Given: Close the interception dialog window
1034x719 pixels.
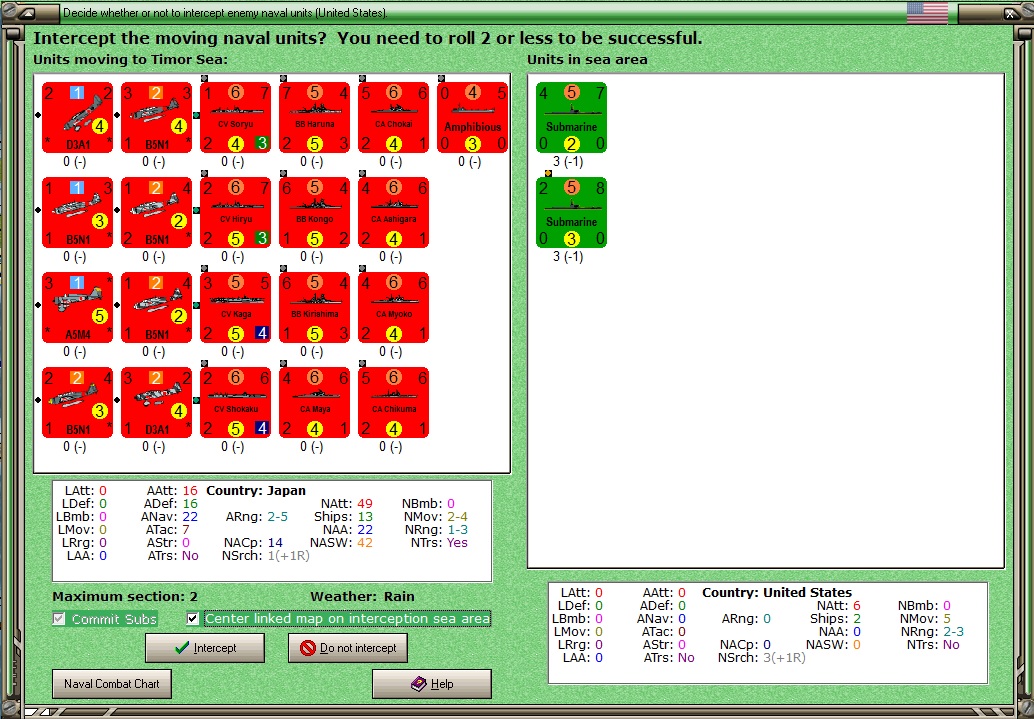Looking at the screenshot, I should pos(1010,13).
